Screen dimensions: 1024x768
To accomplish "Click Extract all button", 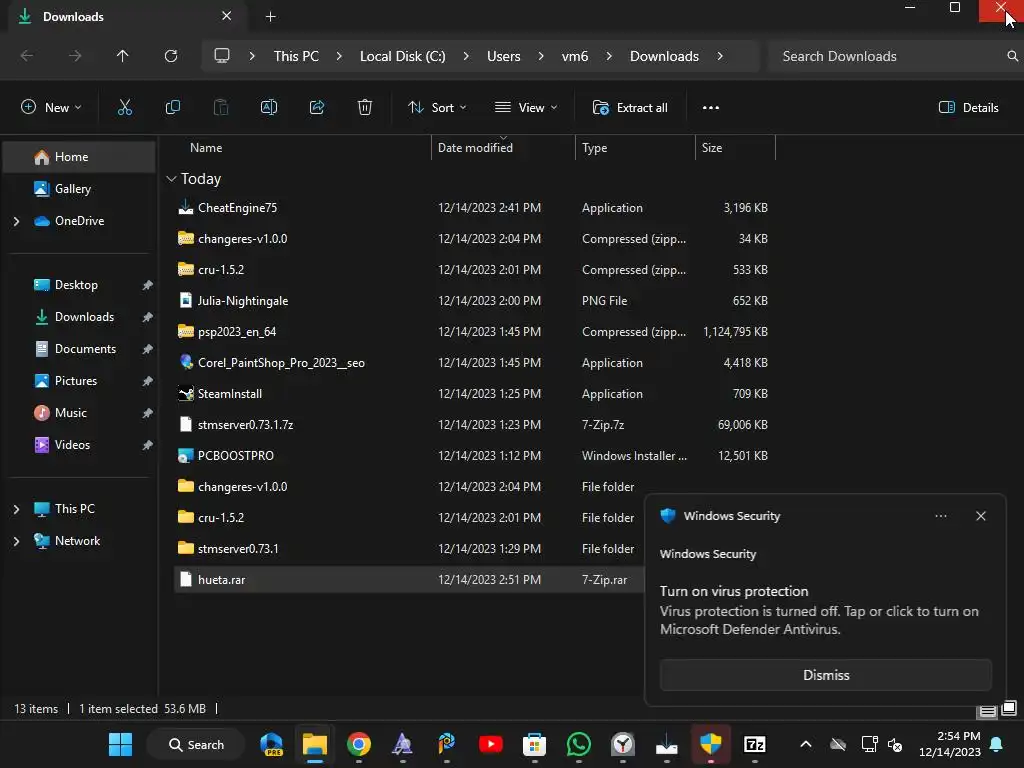I will 630,108.
